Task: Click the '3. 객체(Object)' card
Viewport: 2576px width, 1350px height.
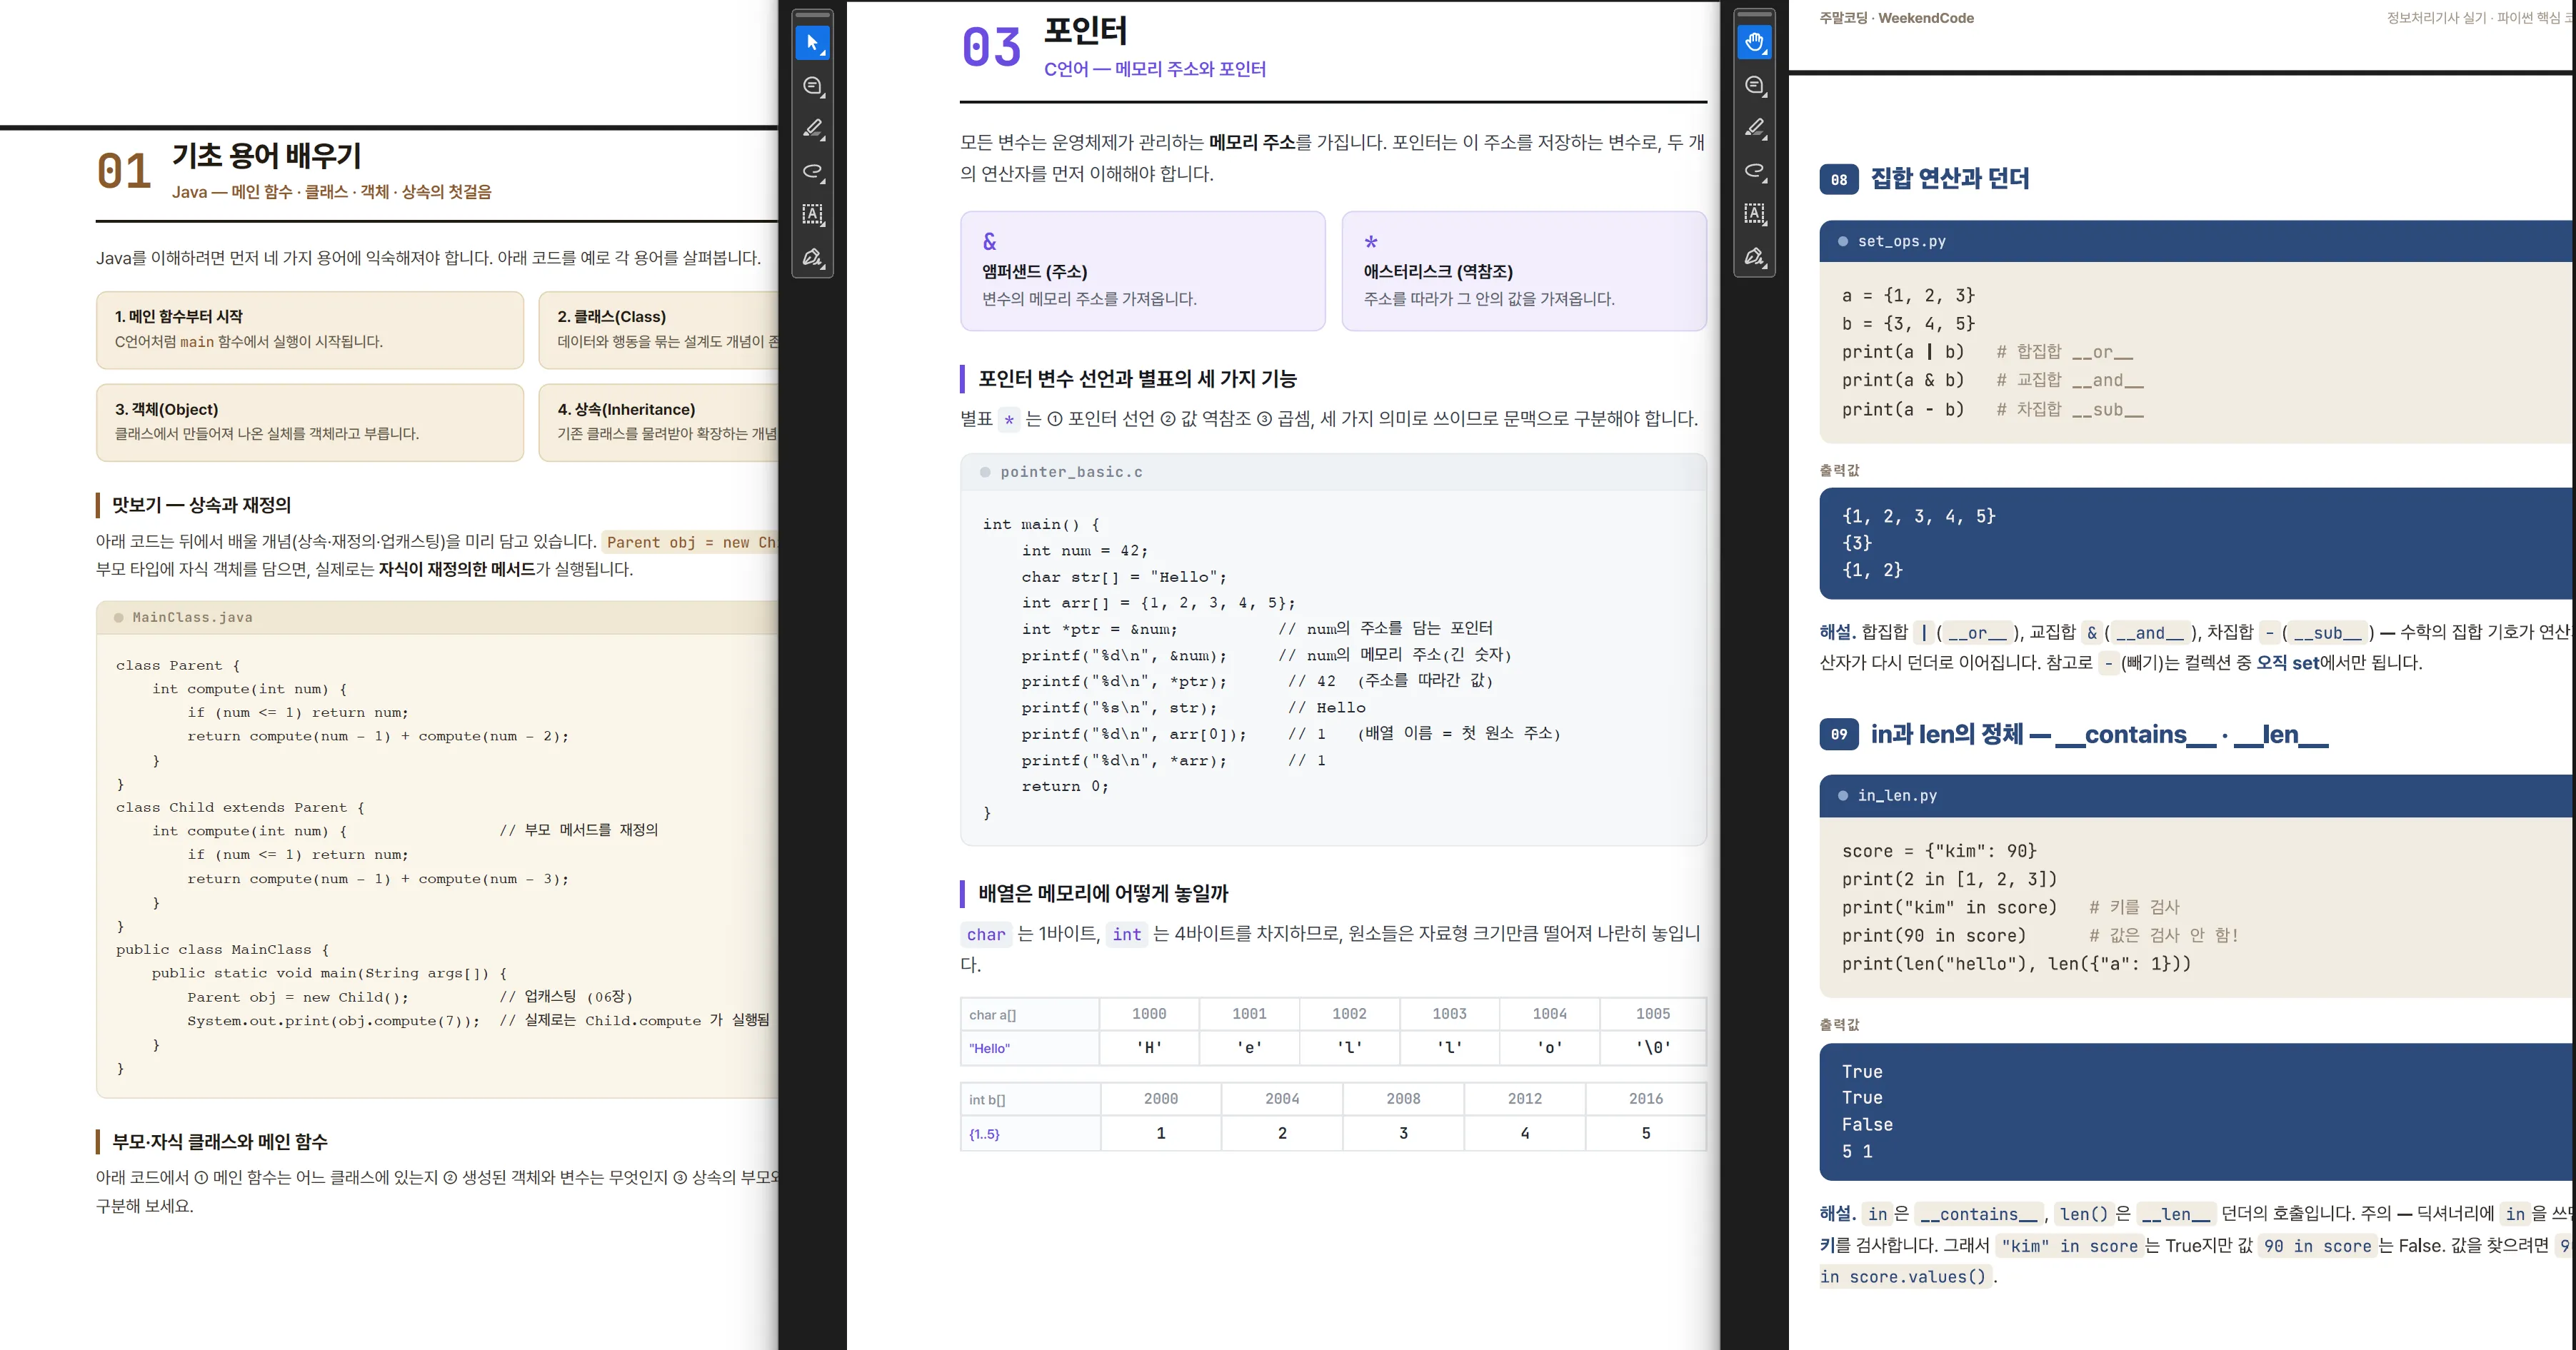Action: tap(310, 422)
